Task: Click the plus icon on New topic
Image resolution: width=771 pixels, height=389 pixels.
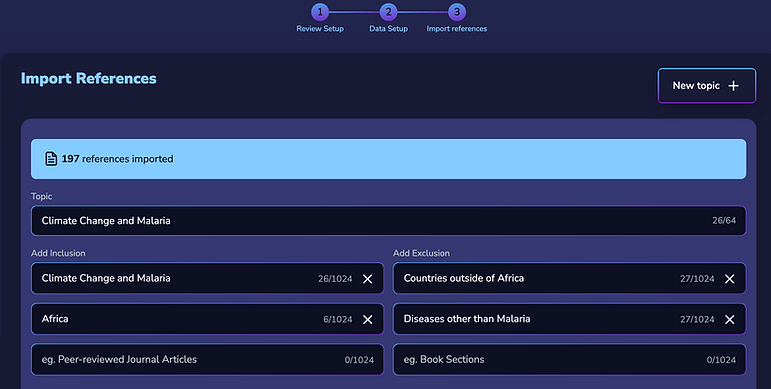Action: [734, 86]
